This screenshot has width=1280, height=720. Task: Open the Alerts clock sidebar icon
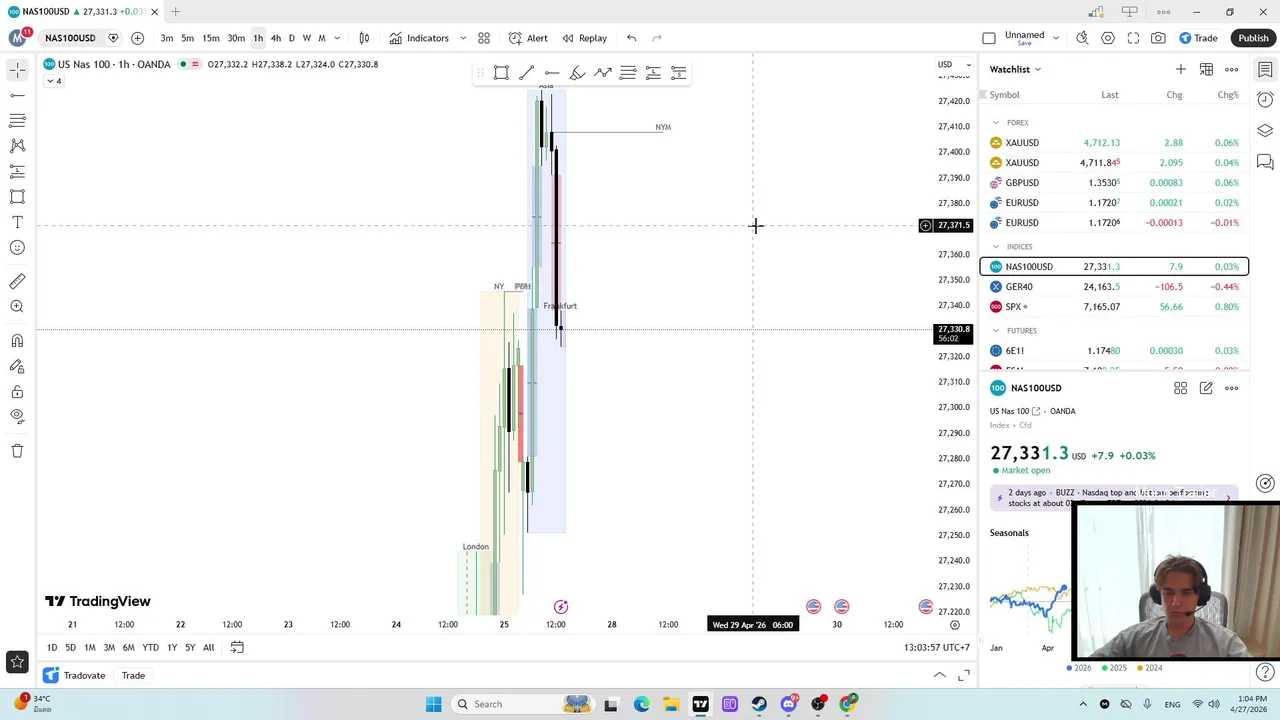point(1265,100)
